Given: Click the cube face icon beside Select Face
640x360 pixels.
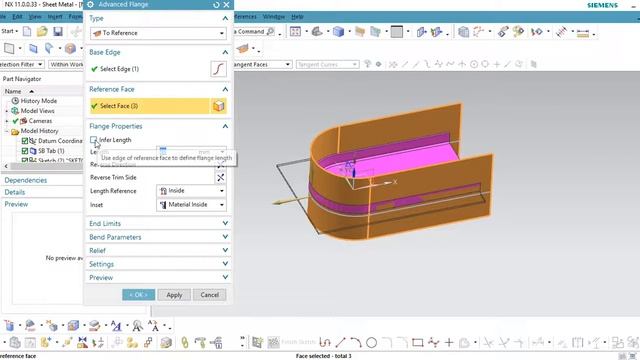Looking at the screenshot, I should (218, 106).
